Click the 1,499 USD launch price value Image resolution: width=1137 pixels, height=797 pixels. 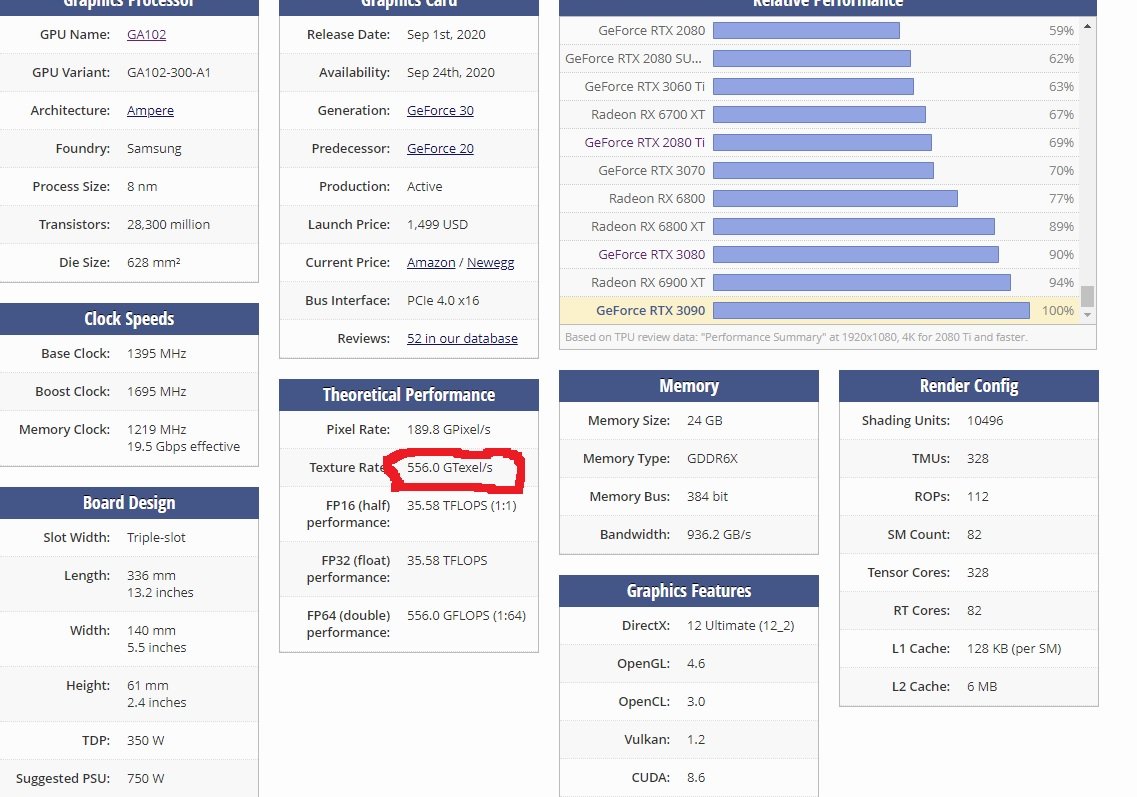pyautogui.click(x=437, y=224)
